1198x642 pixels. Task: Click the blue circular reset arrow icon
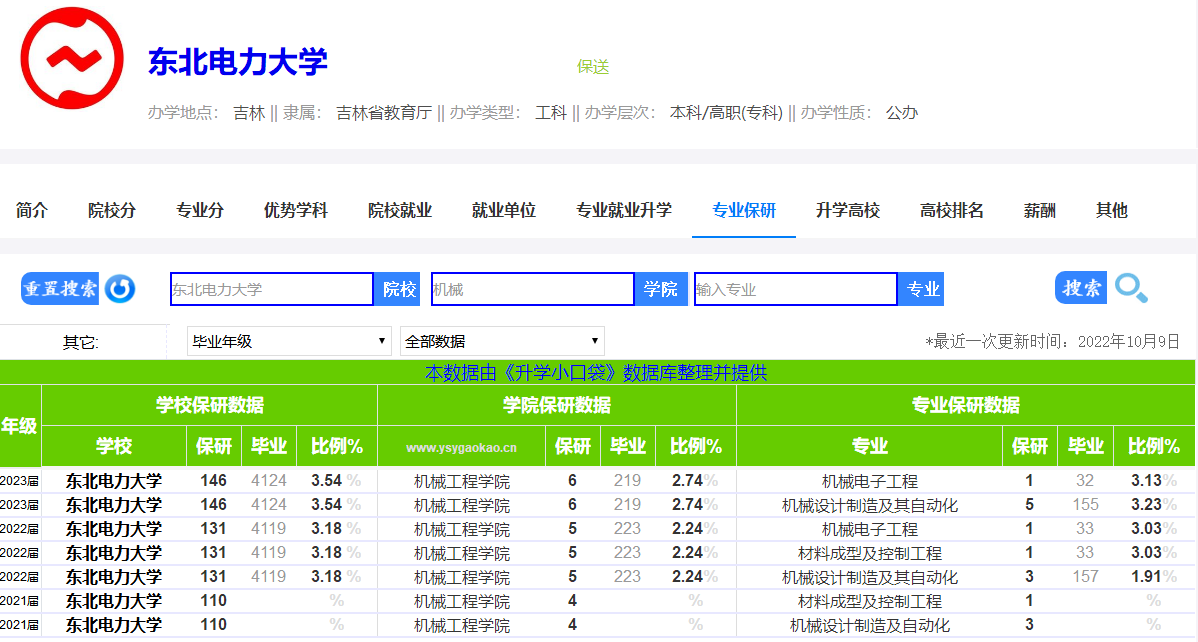(x=120, y=289)
